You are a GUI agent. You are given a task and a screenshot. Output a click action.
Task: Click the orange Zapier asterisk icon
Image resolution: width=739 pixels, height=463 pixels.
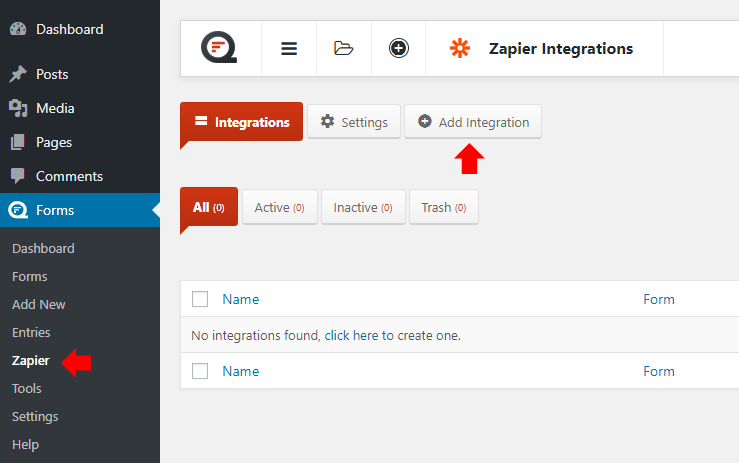460,48
